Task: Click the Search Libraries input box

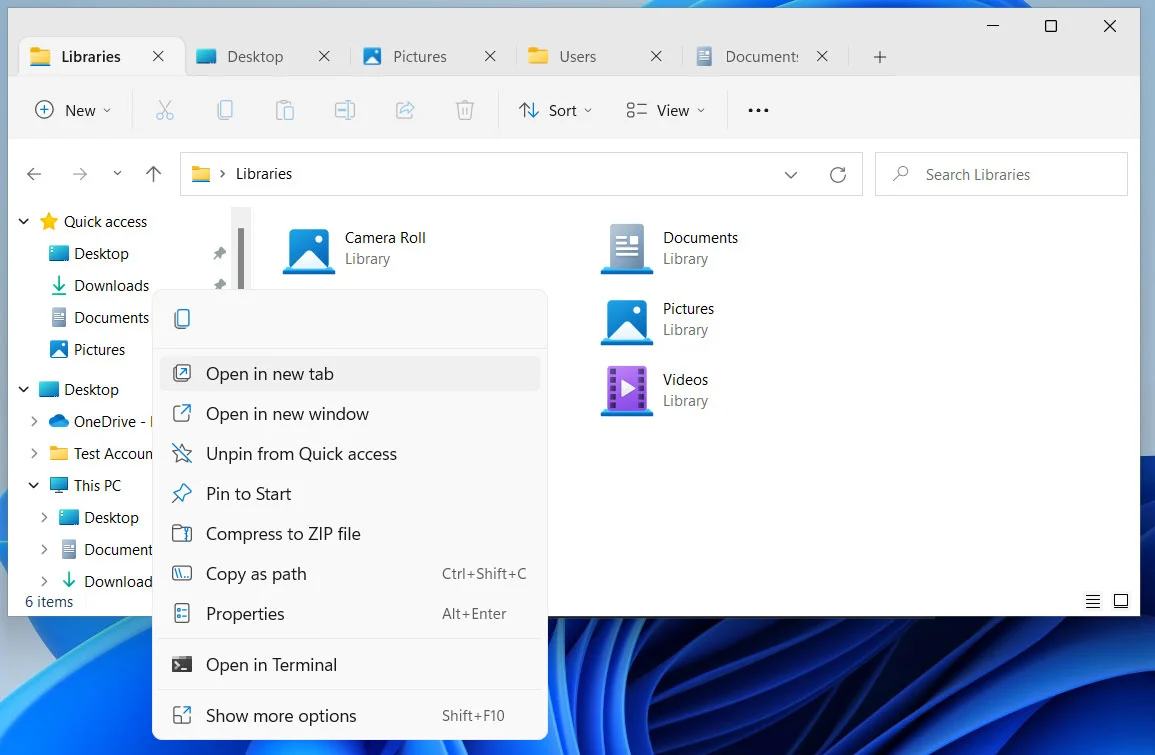Action: [x=1000, y=174]
